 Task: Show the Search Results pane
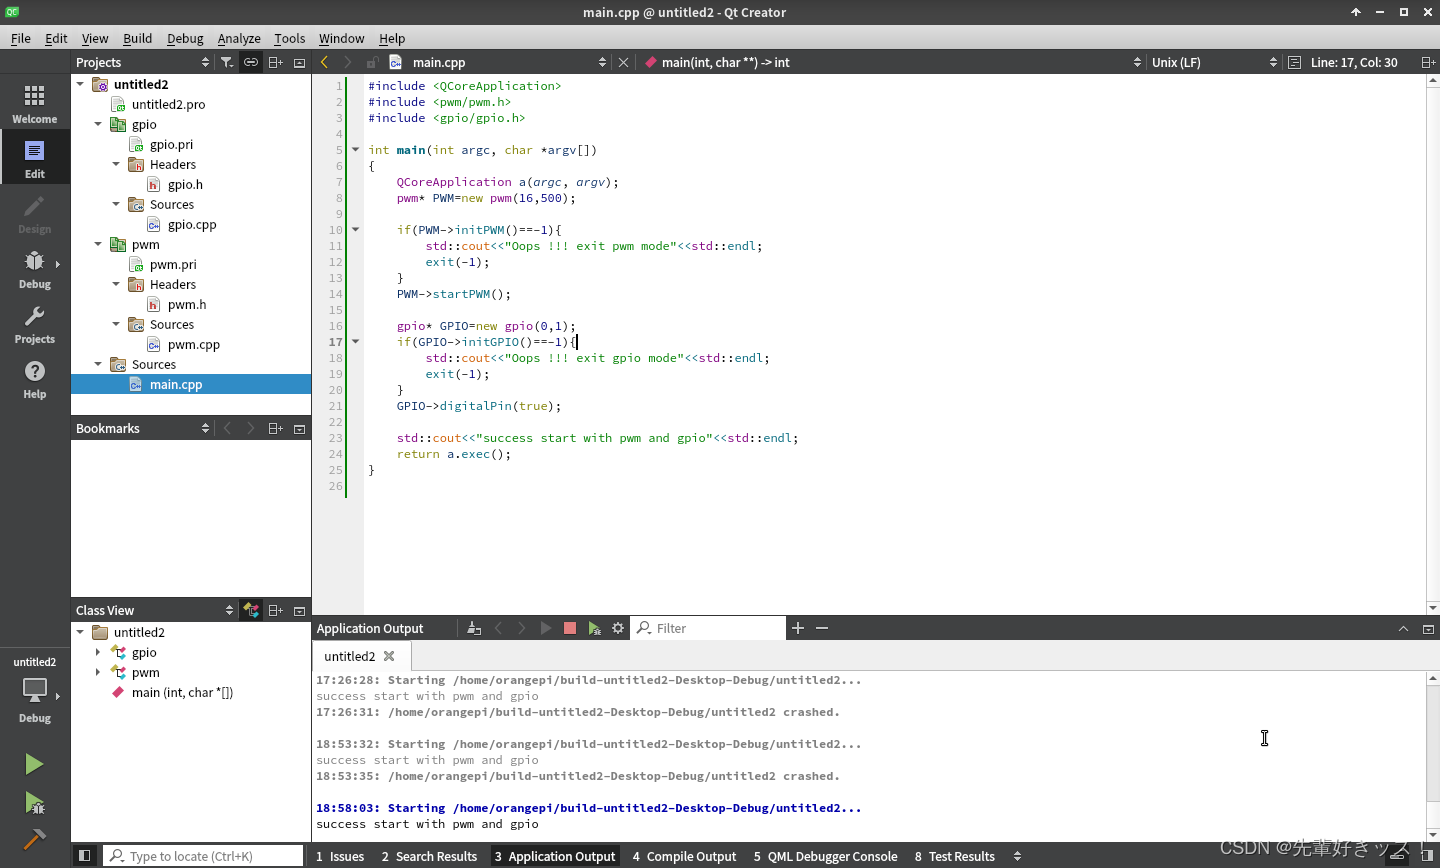click(429, 856)
